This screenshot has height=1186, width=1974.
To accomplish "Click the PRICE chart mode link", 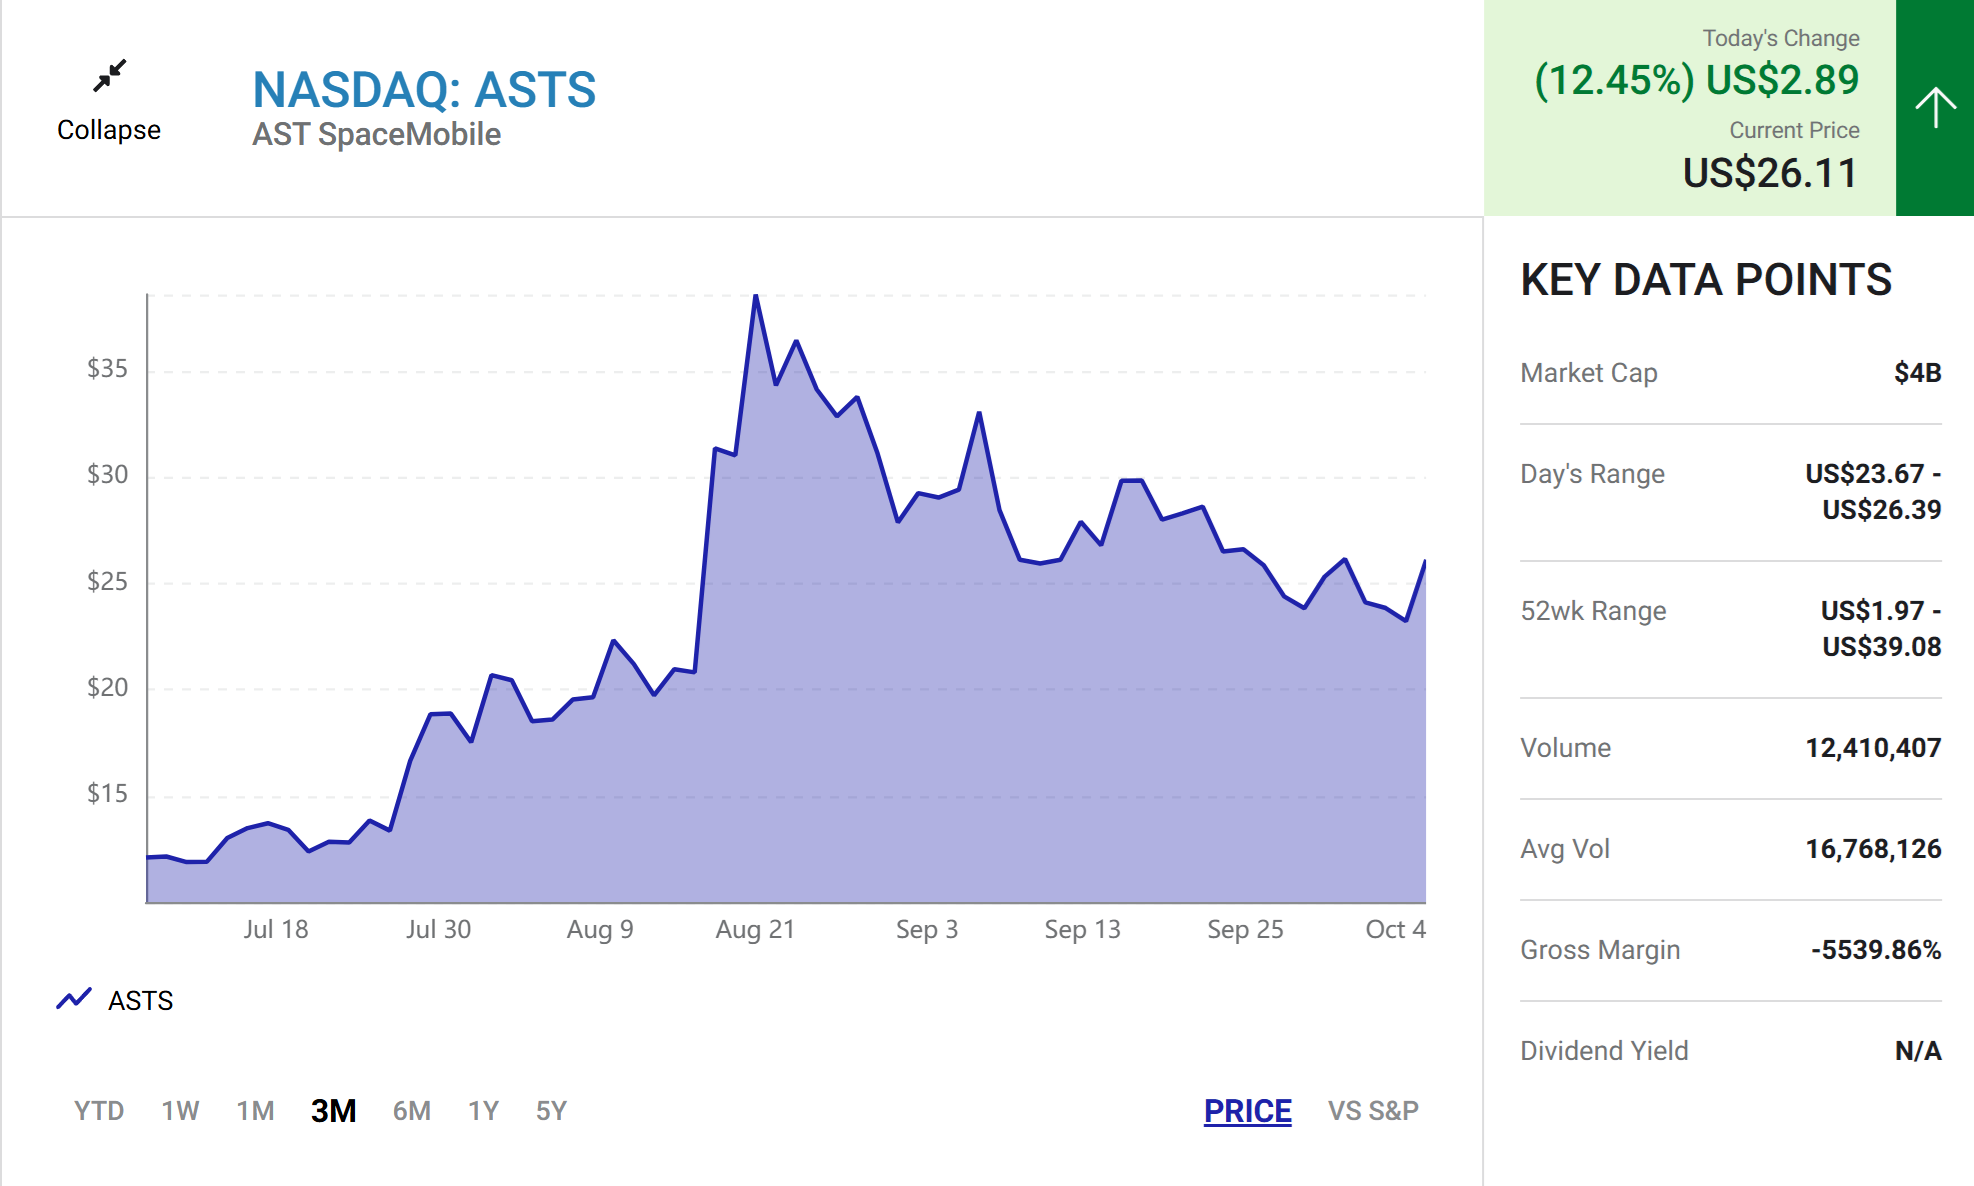I will tap(1247, 1111).
